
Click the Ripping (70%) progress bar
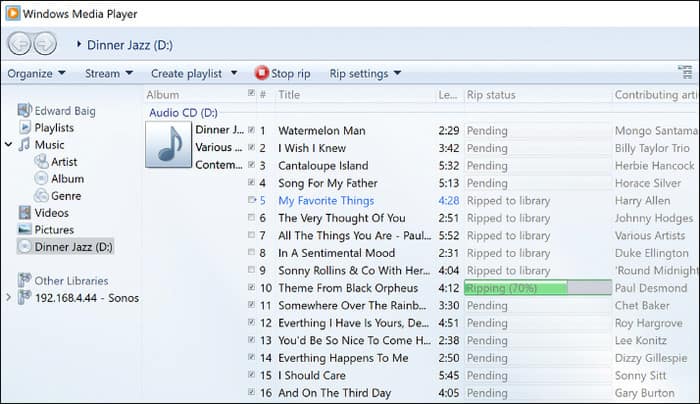click(538, 288)
